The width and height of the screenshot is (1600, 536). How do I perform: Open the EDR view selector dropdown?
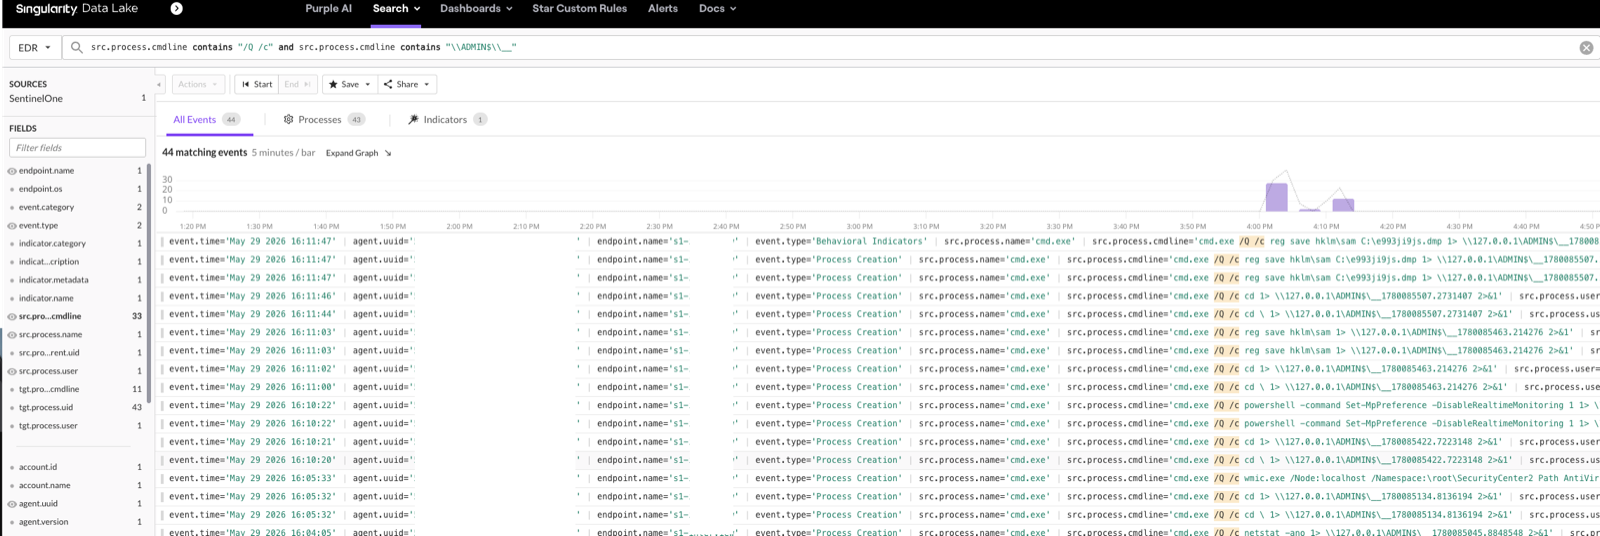pos(34,47)
